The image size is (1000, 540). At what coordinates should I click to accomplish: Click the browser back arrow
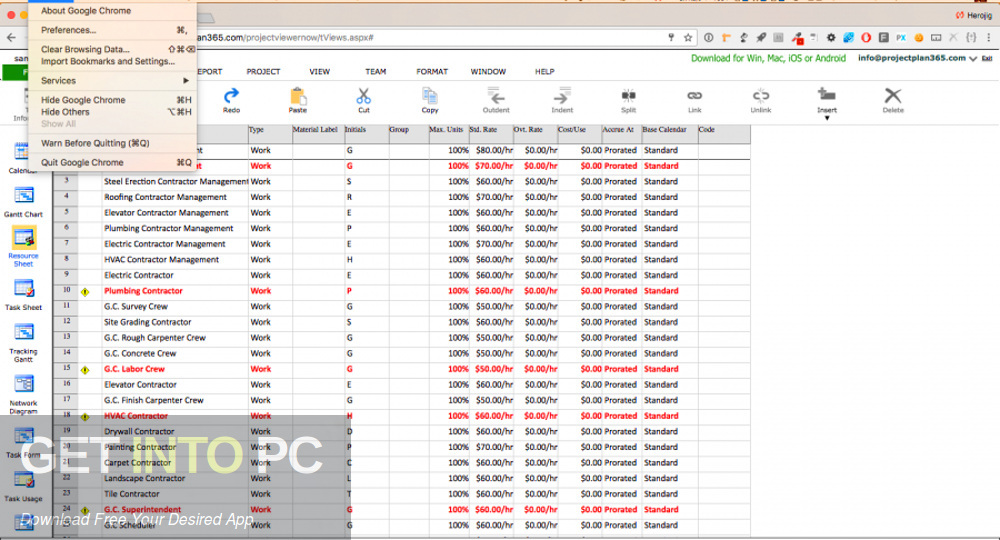click(x=11, y=38)
